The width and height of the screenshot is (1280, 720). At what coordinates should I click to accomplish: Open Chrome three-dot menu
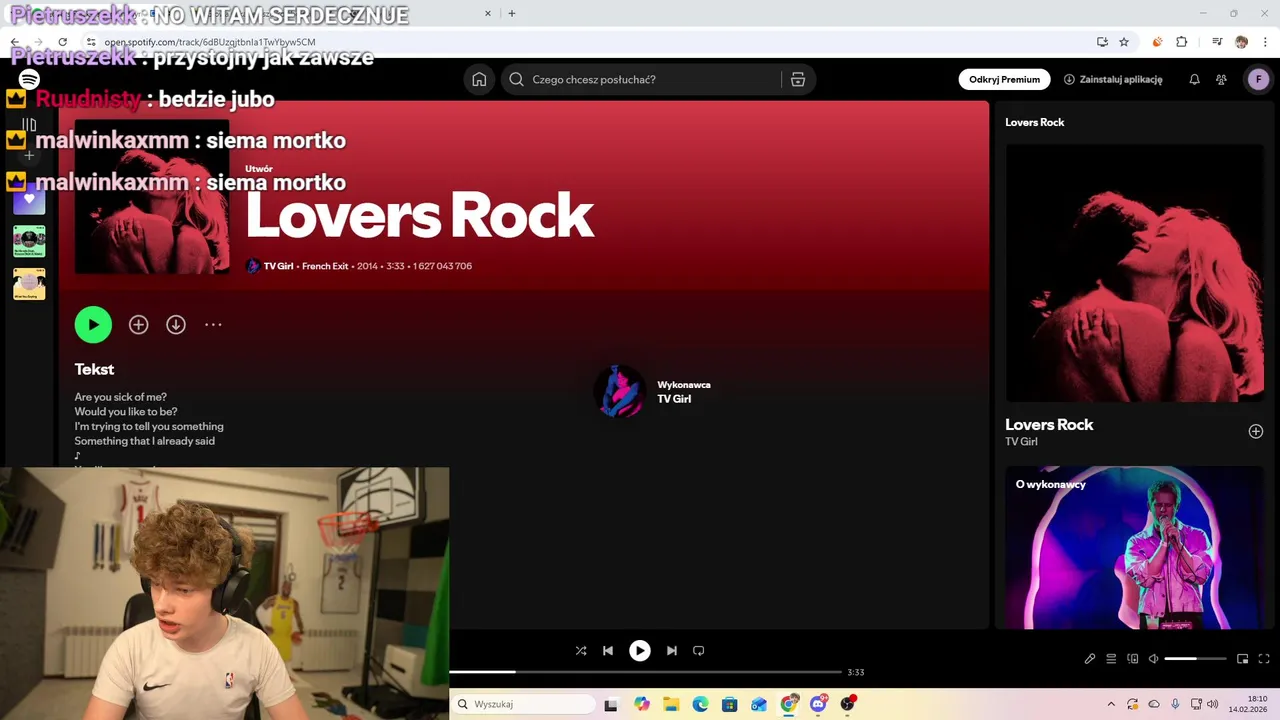[1266, 42]
